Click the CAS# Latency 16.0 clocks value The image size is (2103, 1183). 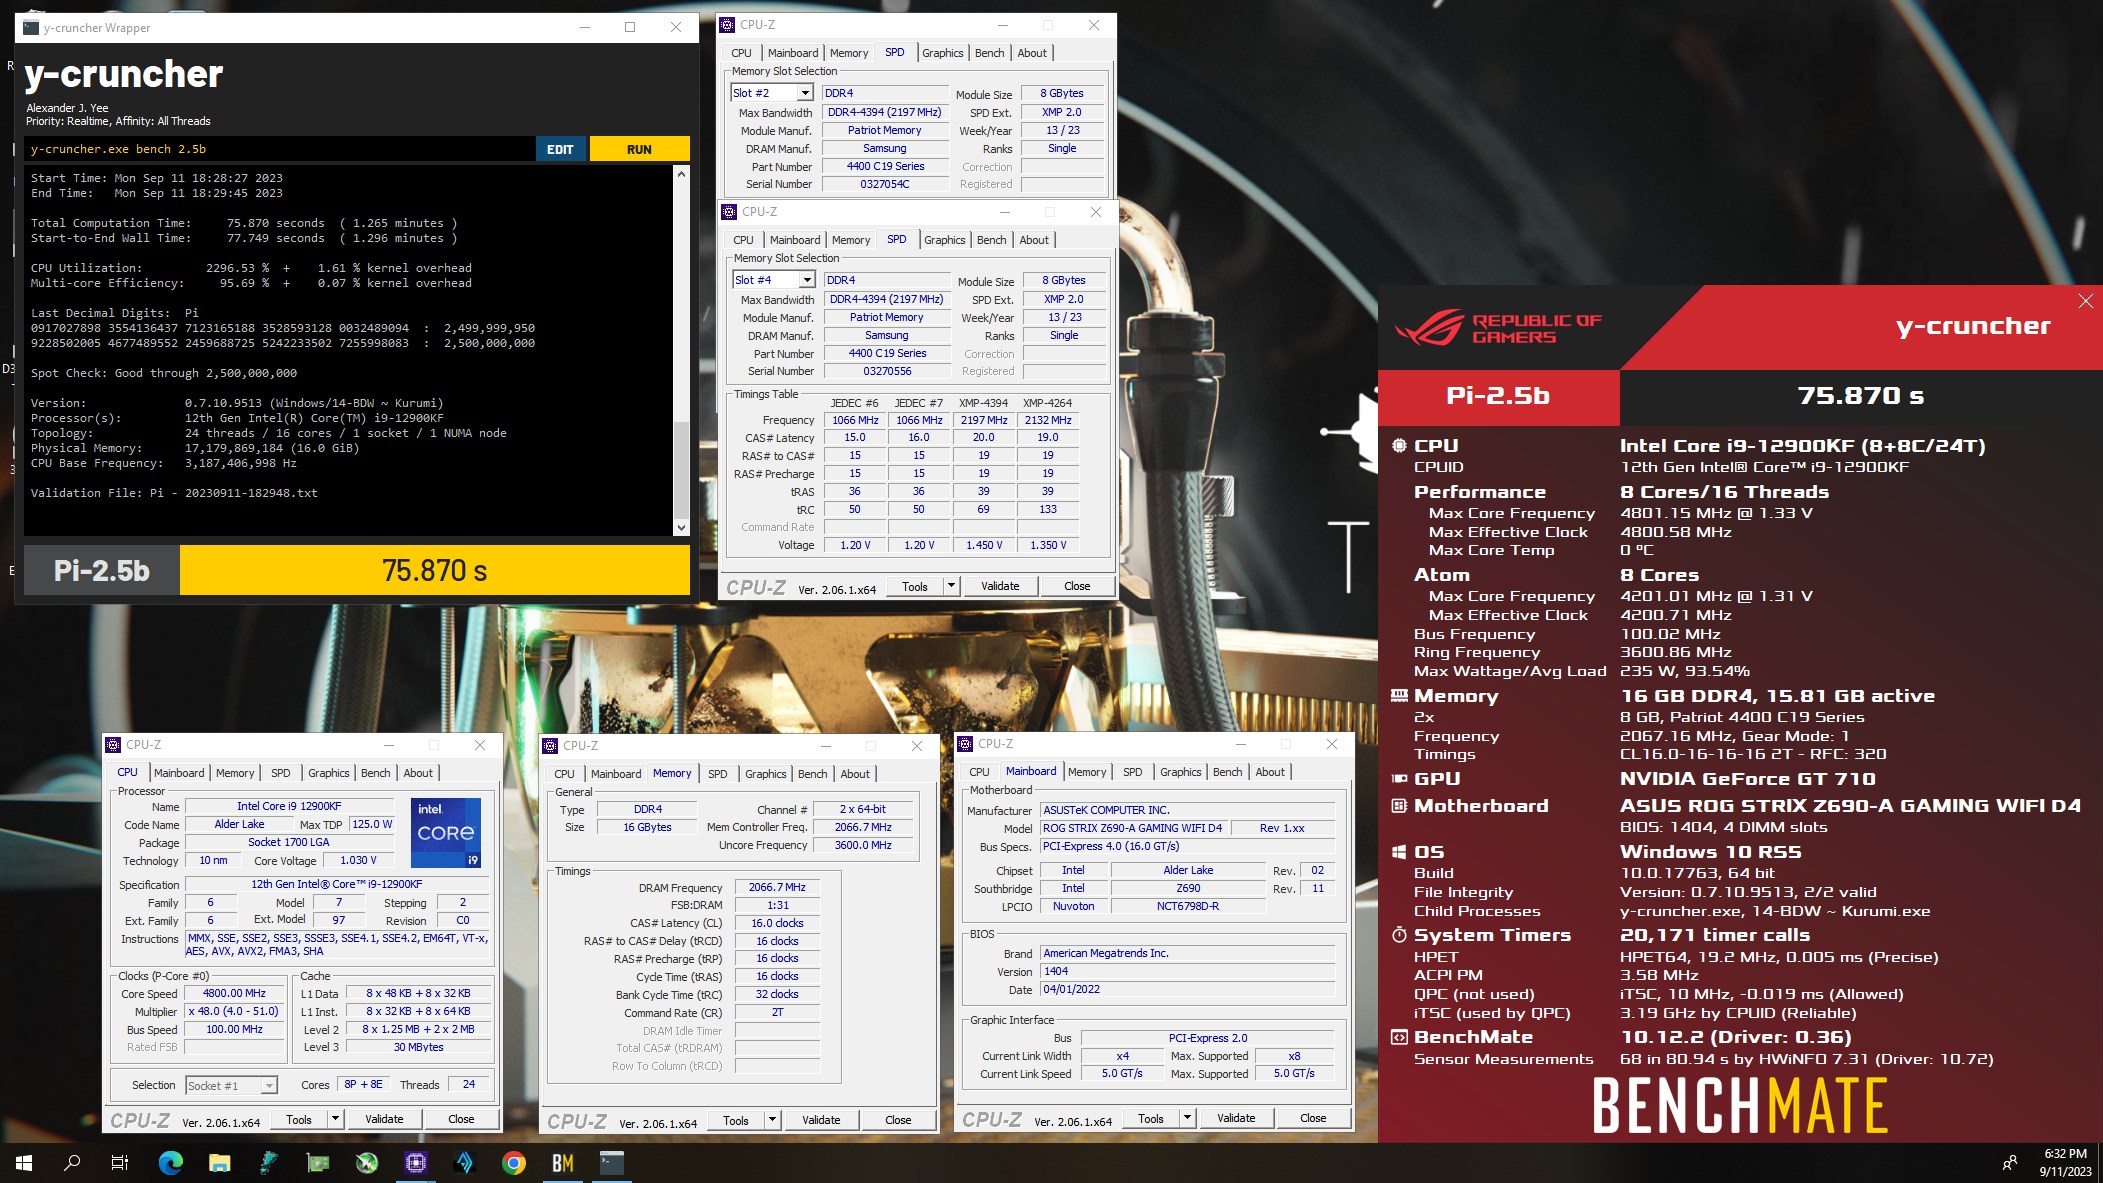point(777,923)
